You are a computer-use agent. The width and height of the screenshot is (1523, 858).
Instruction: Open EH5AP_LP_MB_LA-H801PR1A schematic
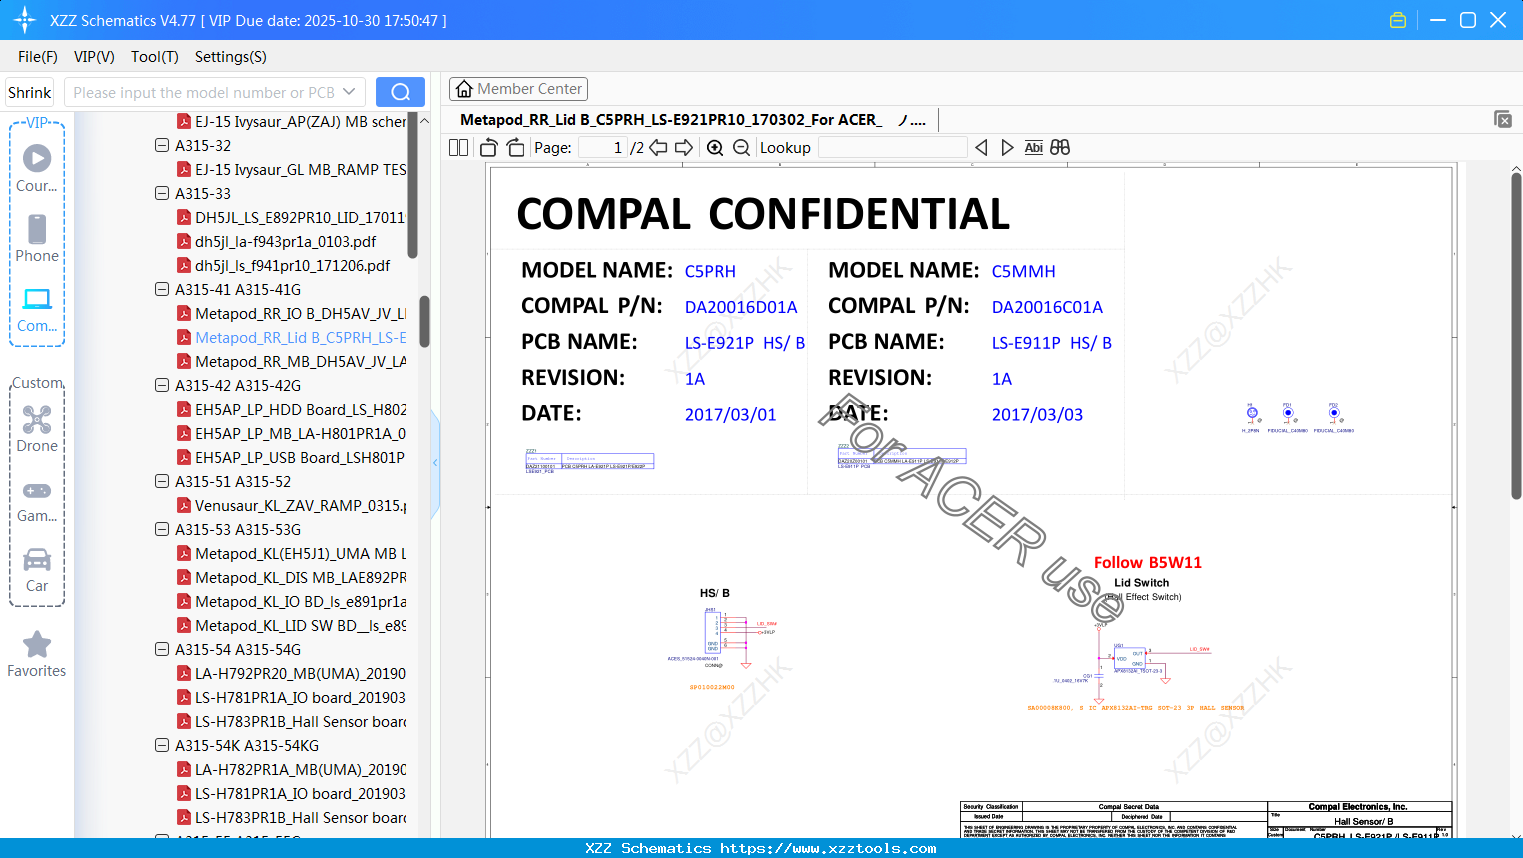point(291,434)
